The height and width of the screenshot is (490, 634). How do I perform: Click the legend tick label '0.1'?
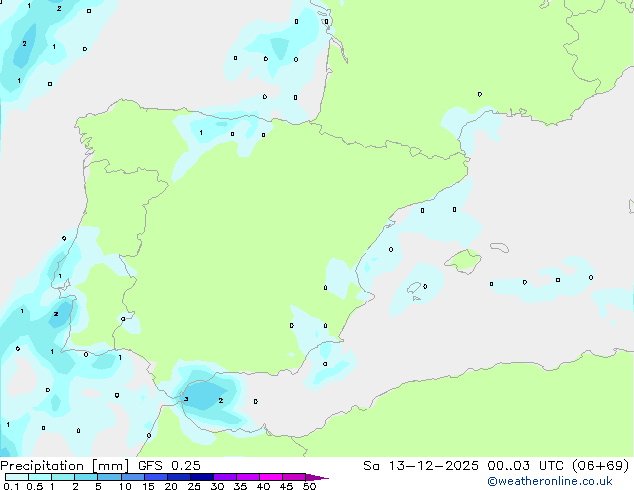[x=11, y=486]
